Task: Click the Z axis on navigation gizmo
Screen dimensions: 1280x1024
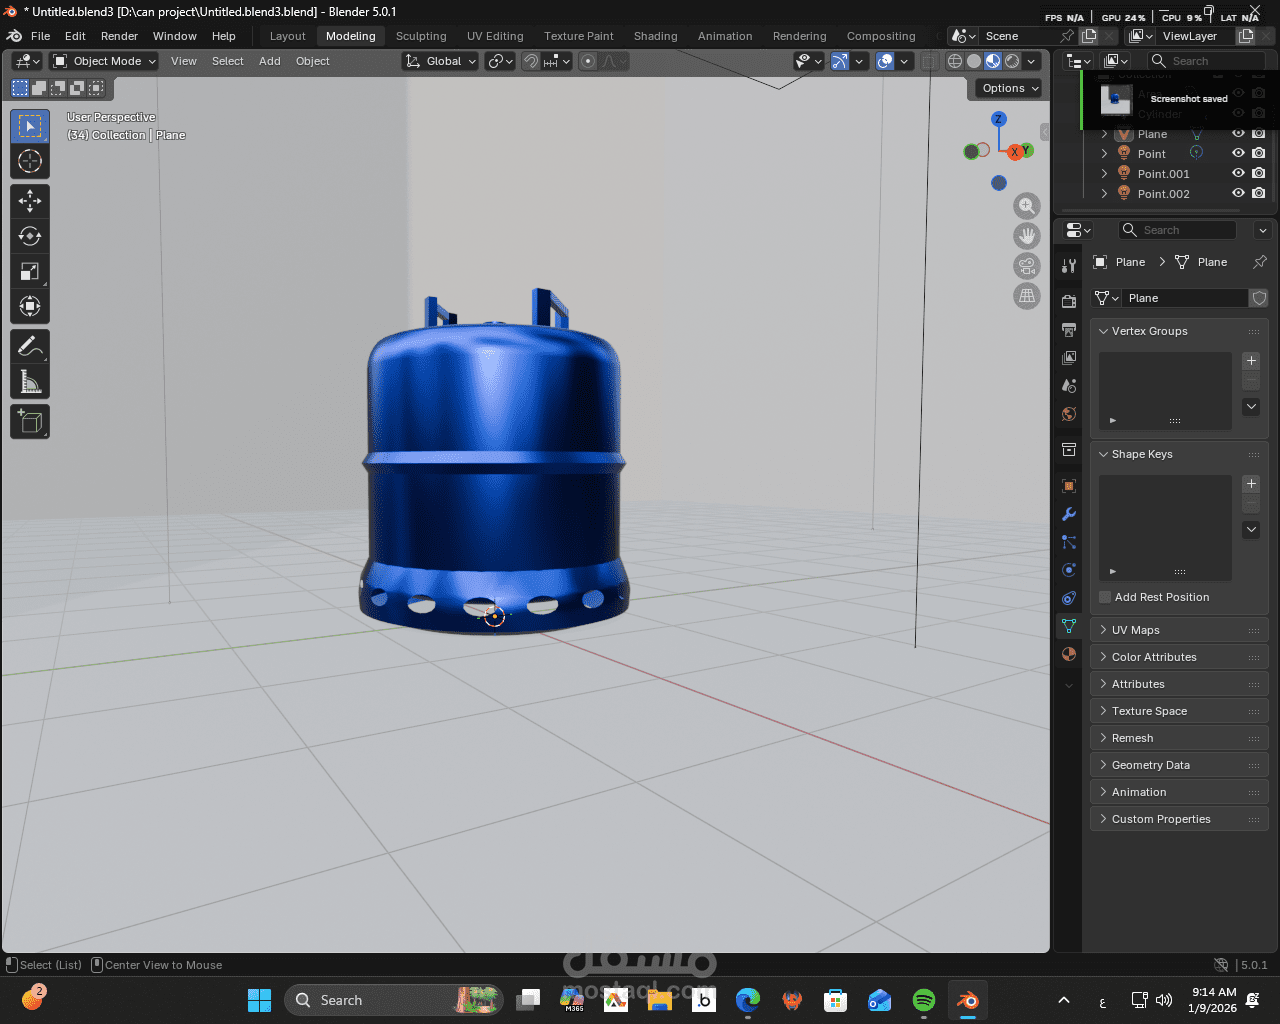Action: click(x=998, y=119)
